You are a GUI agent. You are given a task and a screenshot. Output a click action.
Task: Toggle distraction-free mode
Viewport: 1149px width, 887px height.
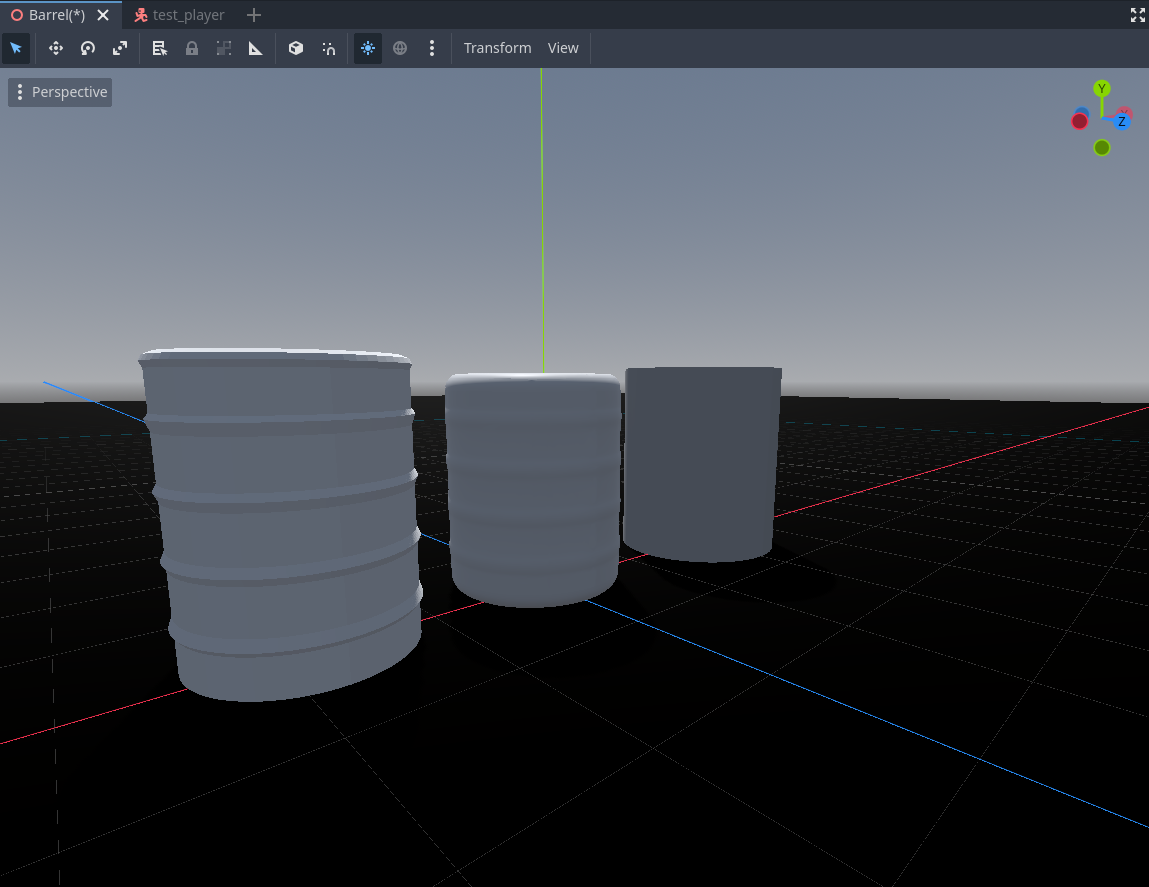point(1137,15)
